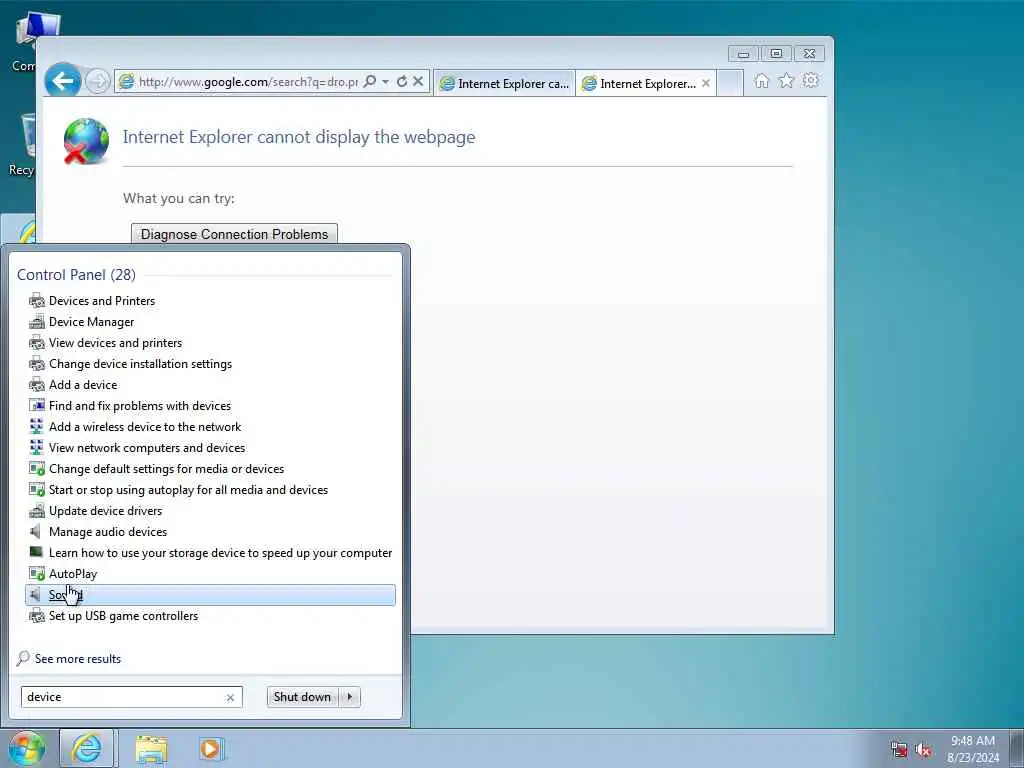The width and height of the screenshot is (1024, 768).
Task: Click the network status tray icon
Action: pyautogui.click(x=899, y=749)
